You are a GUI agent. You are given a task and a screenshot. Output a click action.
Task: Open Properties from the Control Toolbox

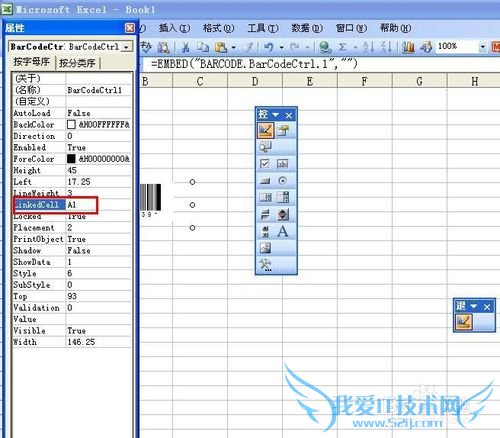click(283, 130)
